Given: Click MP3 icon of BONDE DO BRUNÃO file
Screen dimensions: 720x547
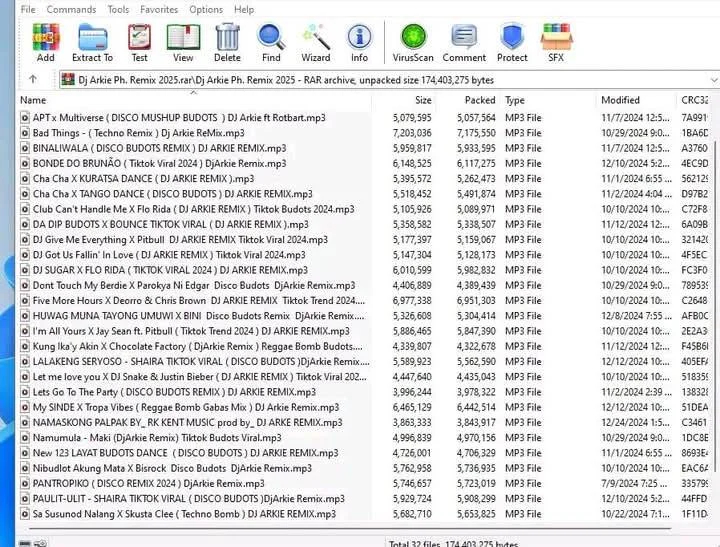Looking at the screenshot, I should 25,164.
